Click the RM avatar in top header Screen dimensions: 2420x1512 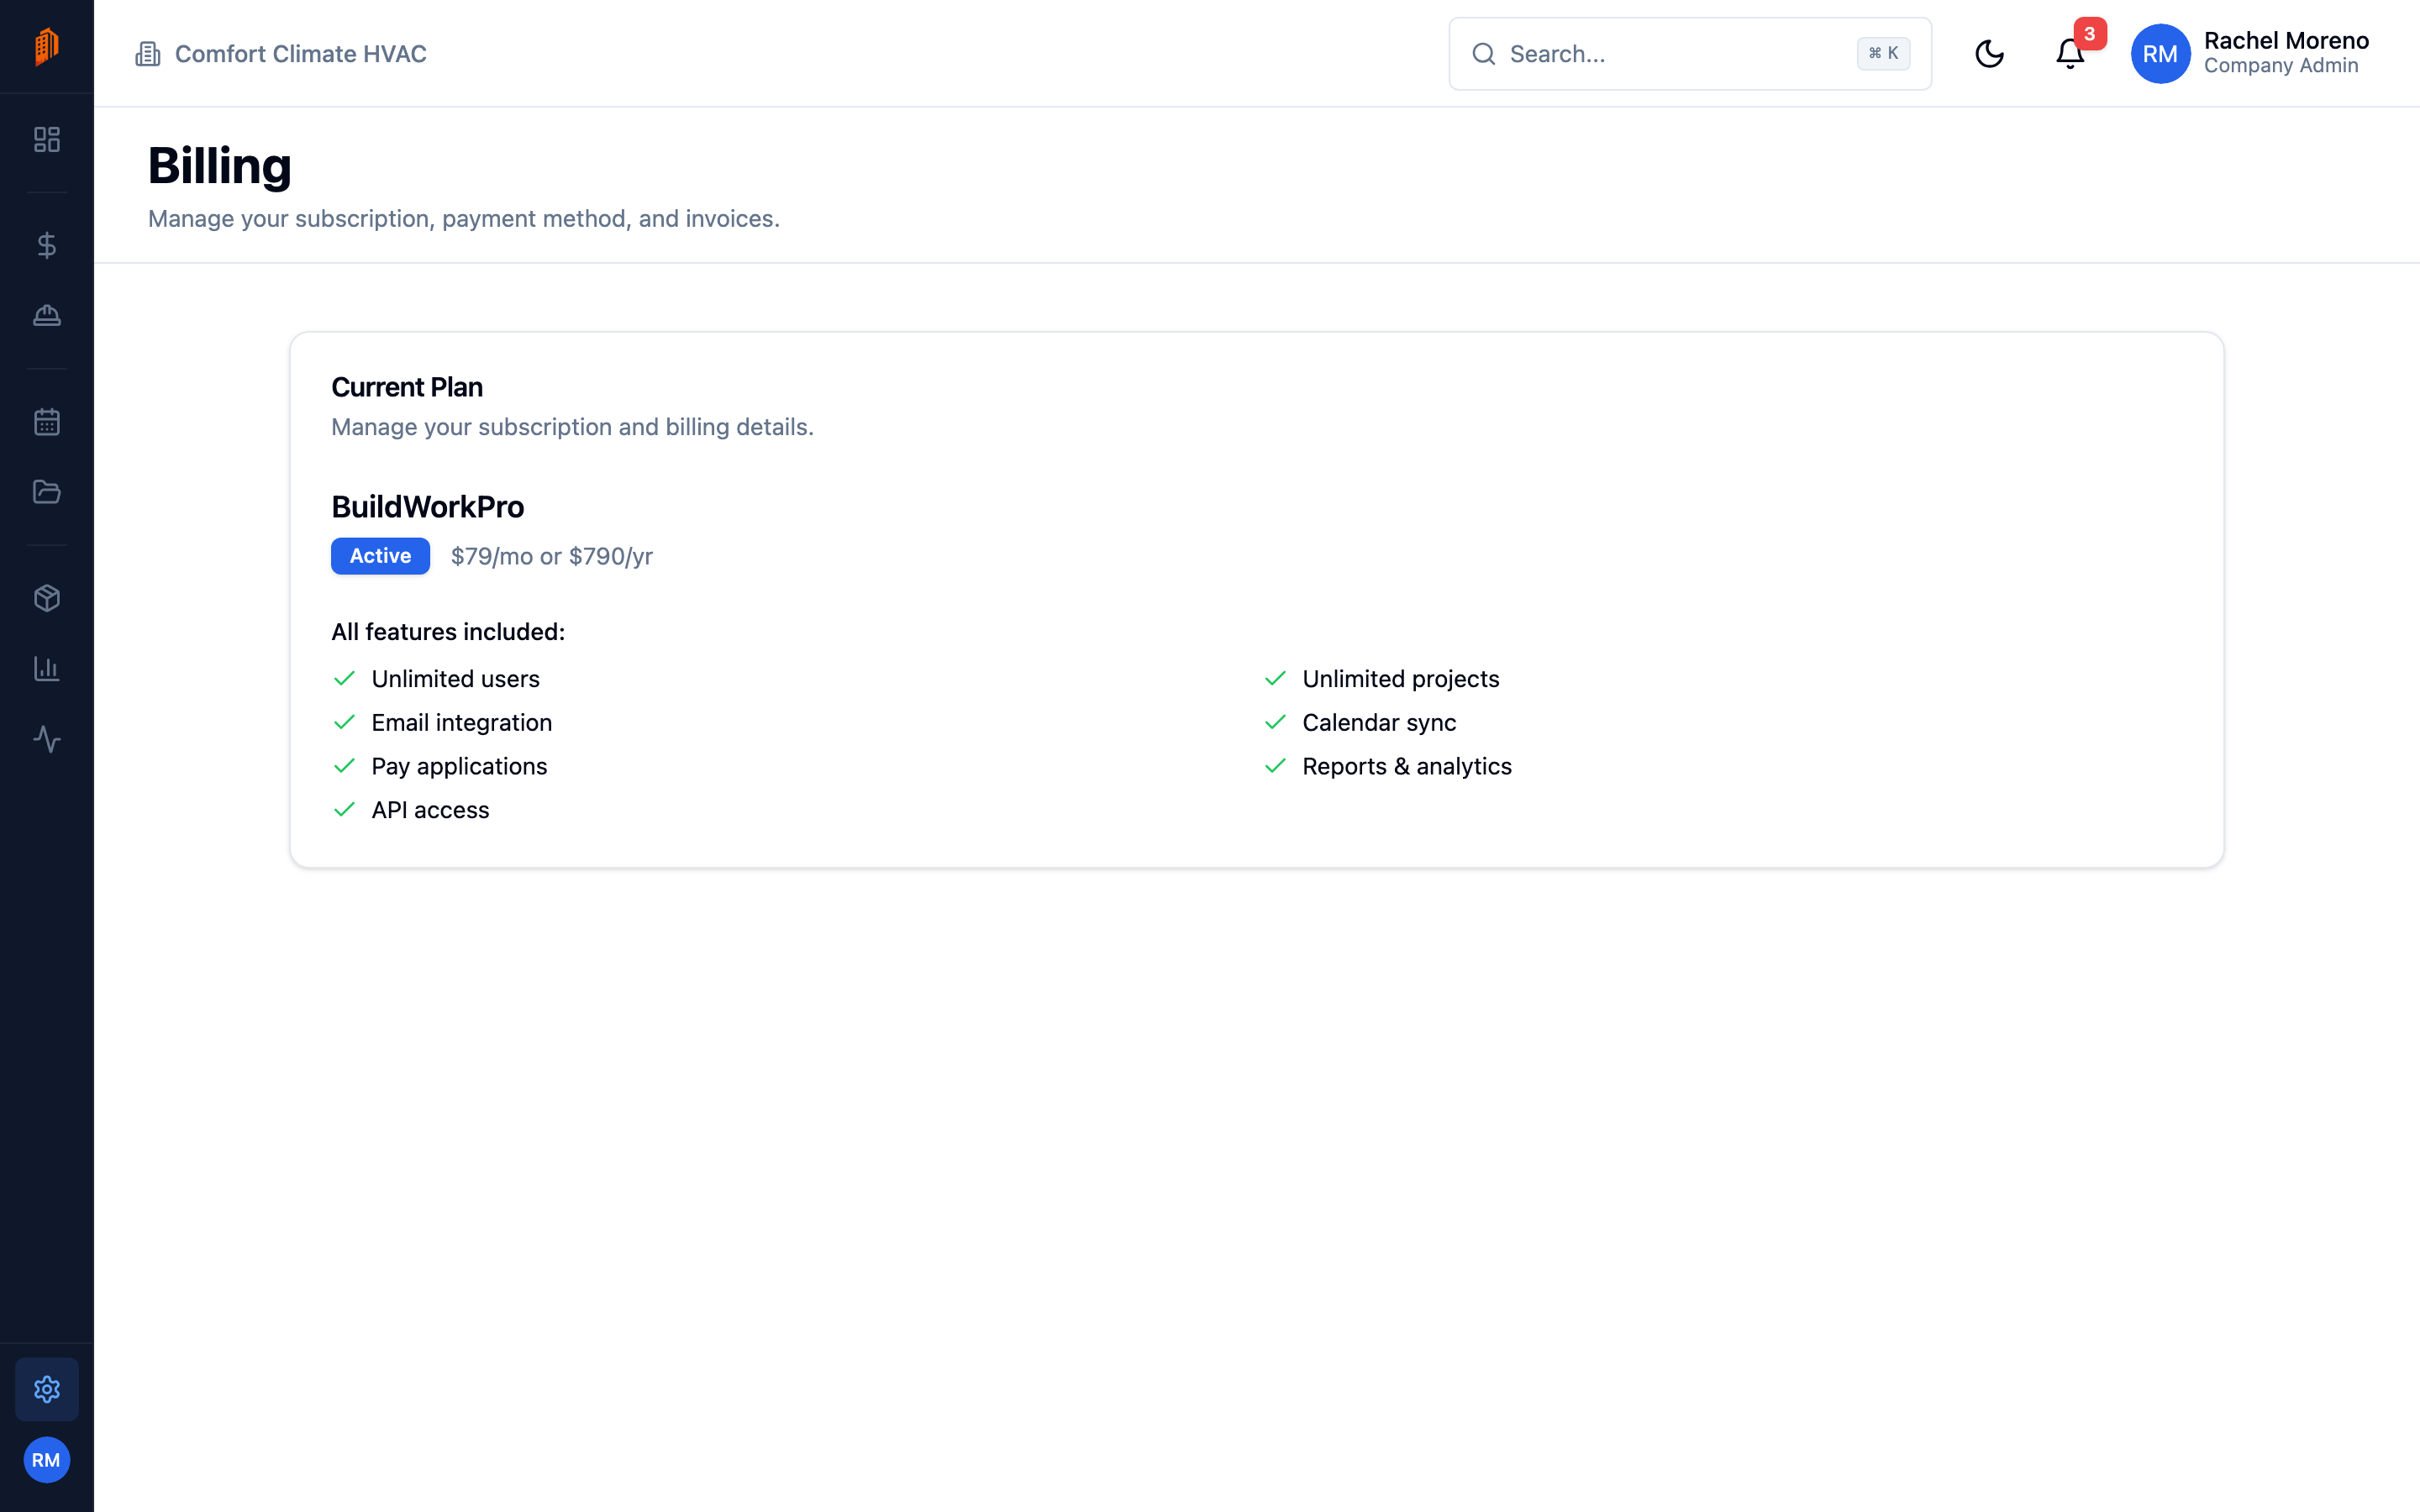2160,54
